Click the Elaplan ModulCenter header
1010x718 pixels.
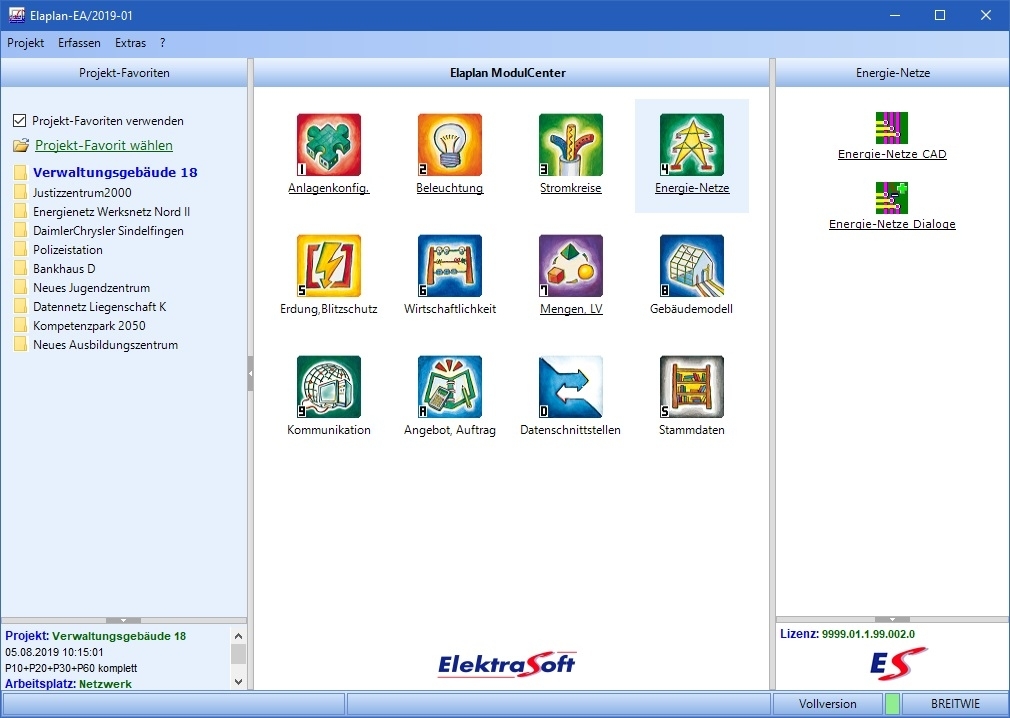coord(511,73)
